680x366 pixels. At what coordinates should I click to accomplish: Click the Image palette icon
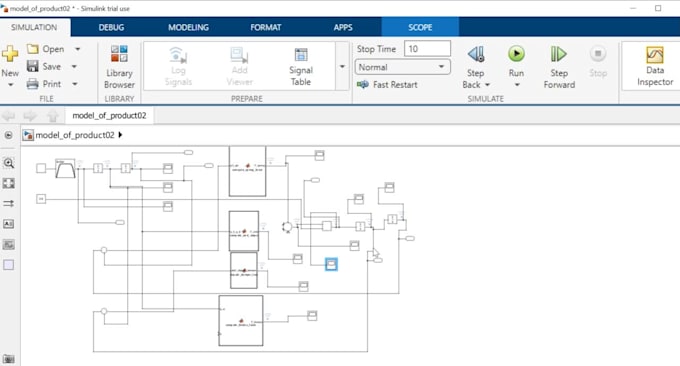9,245
